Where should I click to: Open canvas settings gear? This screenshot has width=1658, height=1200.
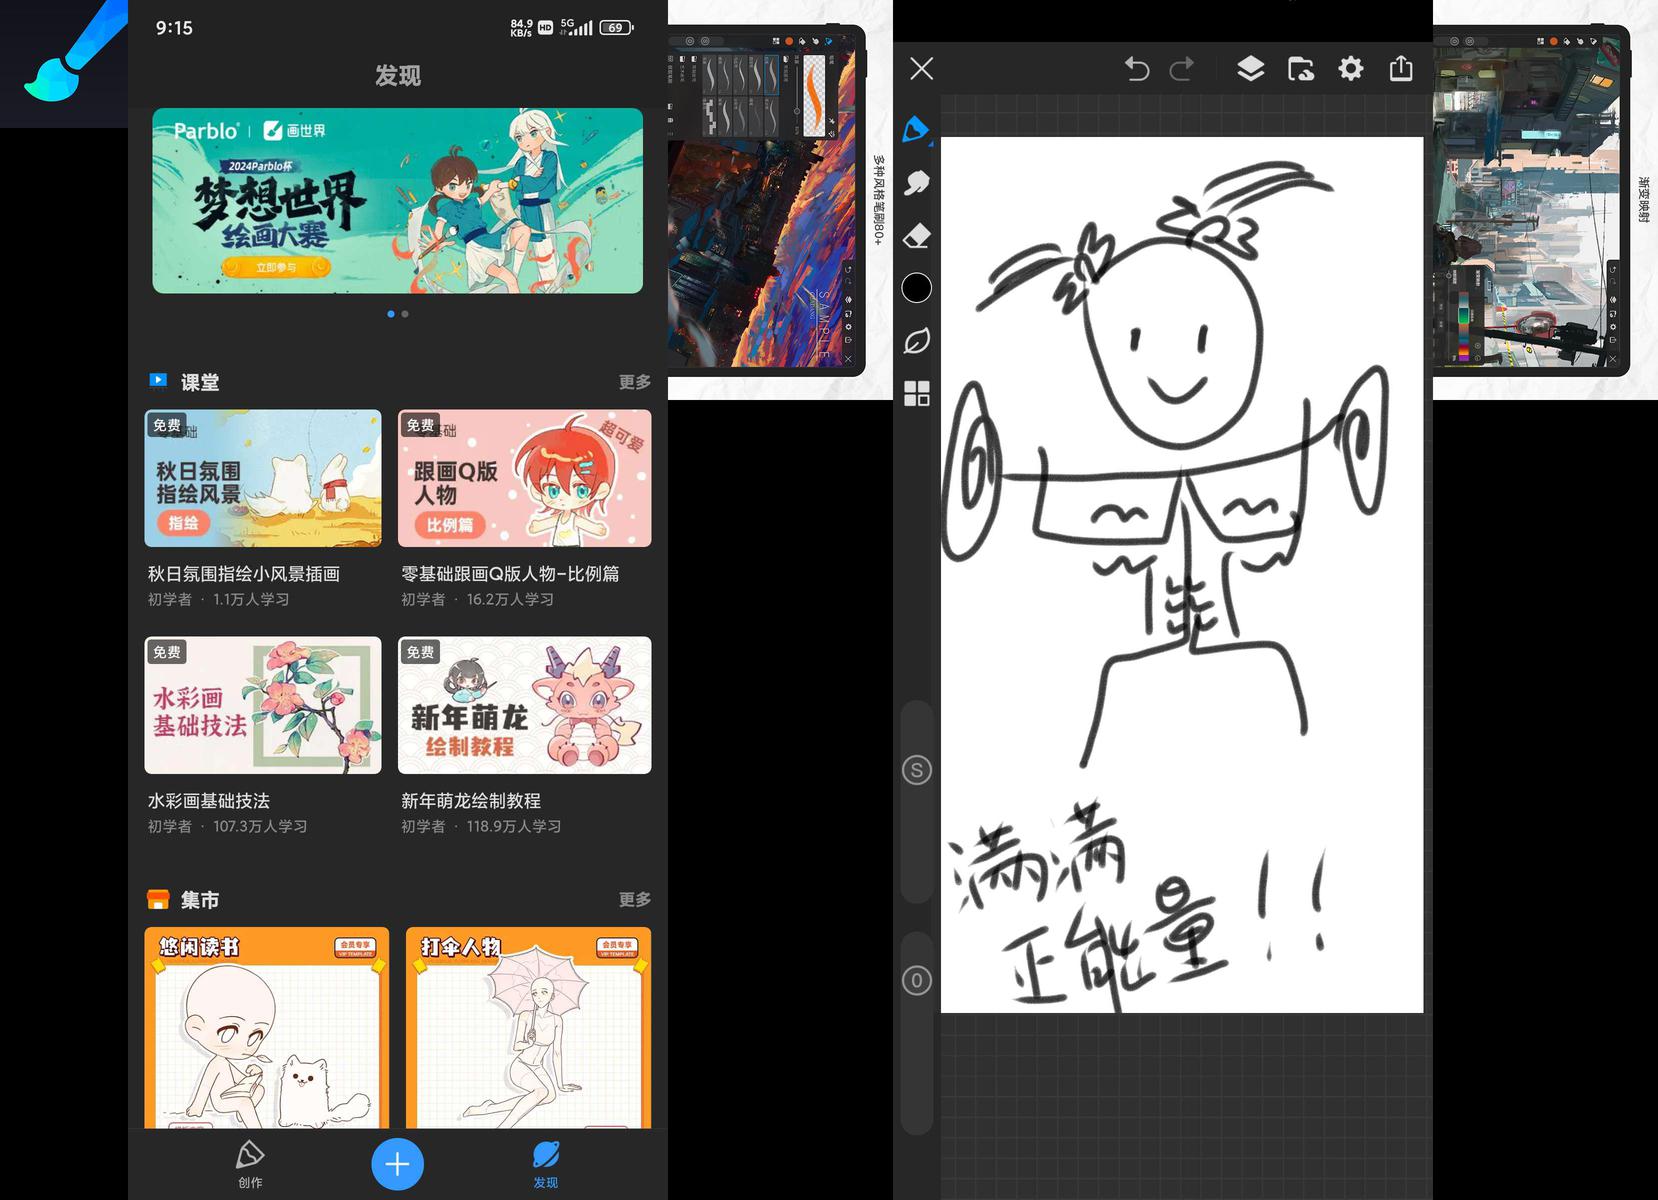point(1350,68)
